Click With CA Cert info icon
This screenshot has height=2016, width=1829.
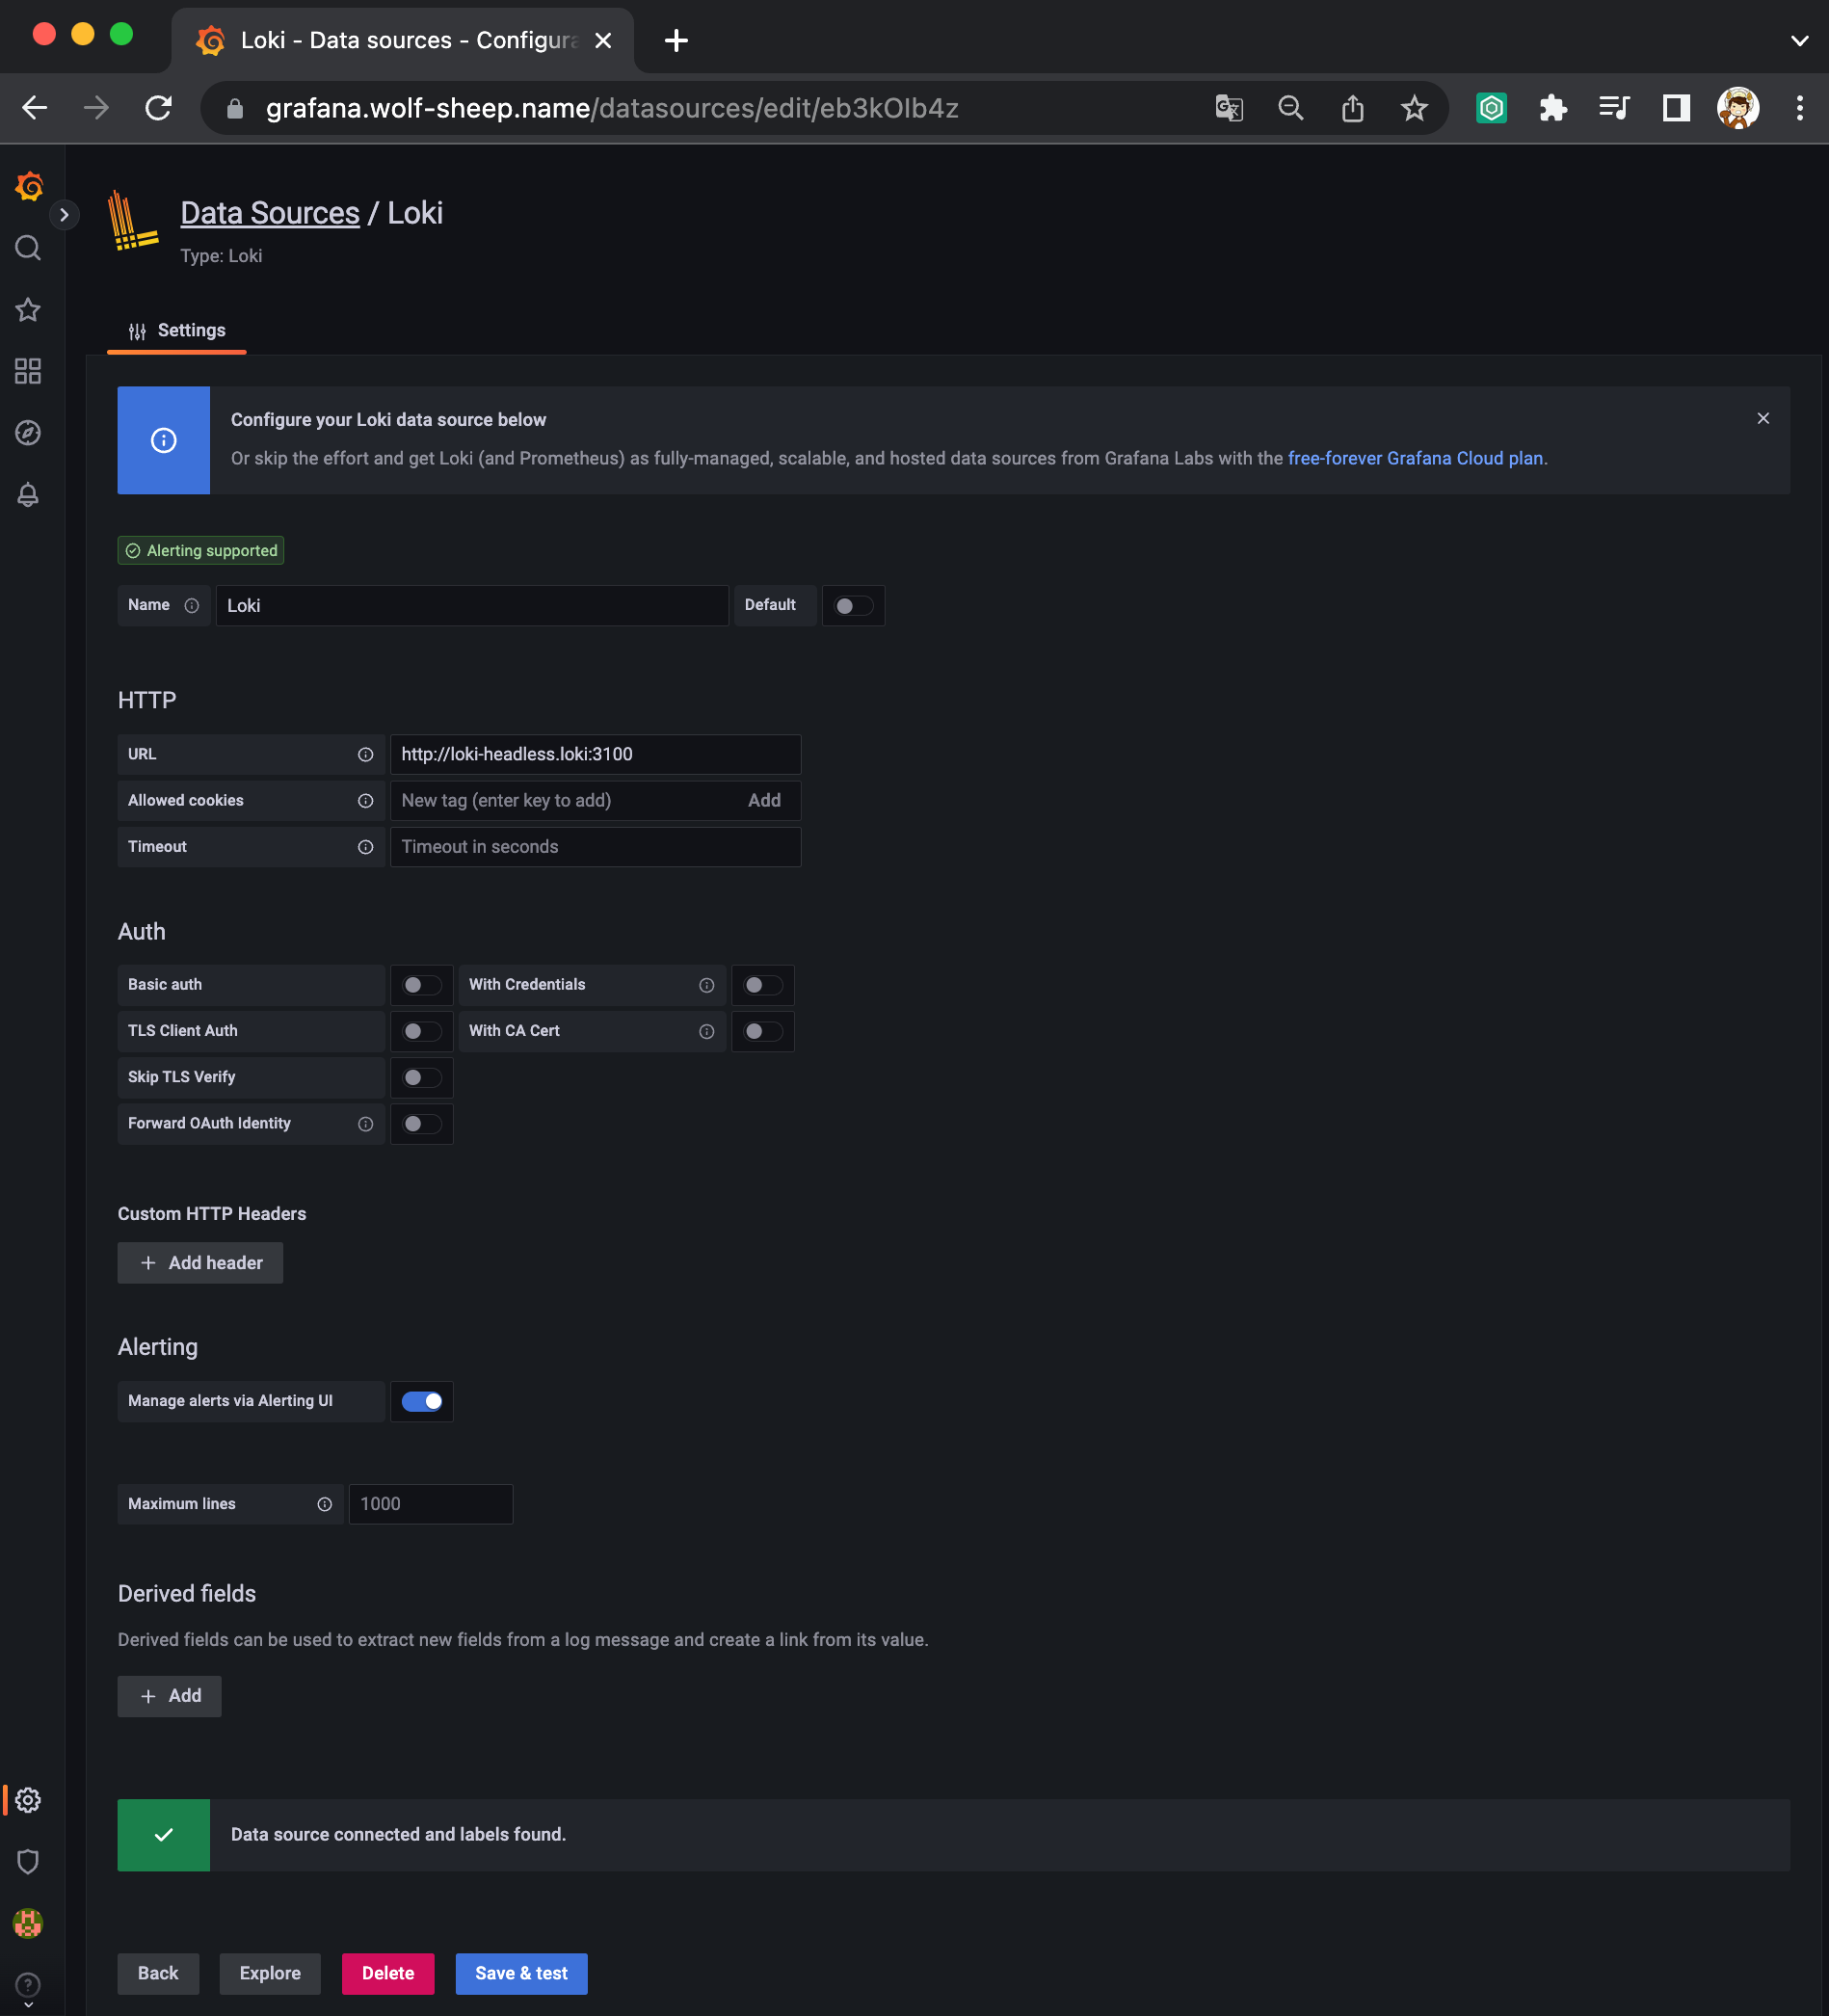707,1031
